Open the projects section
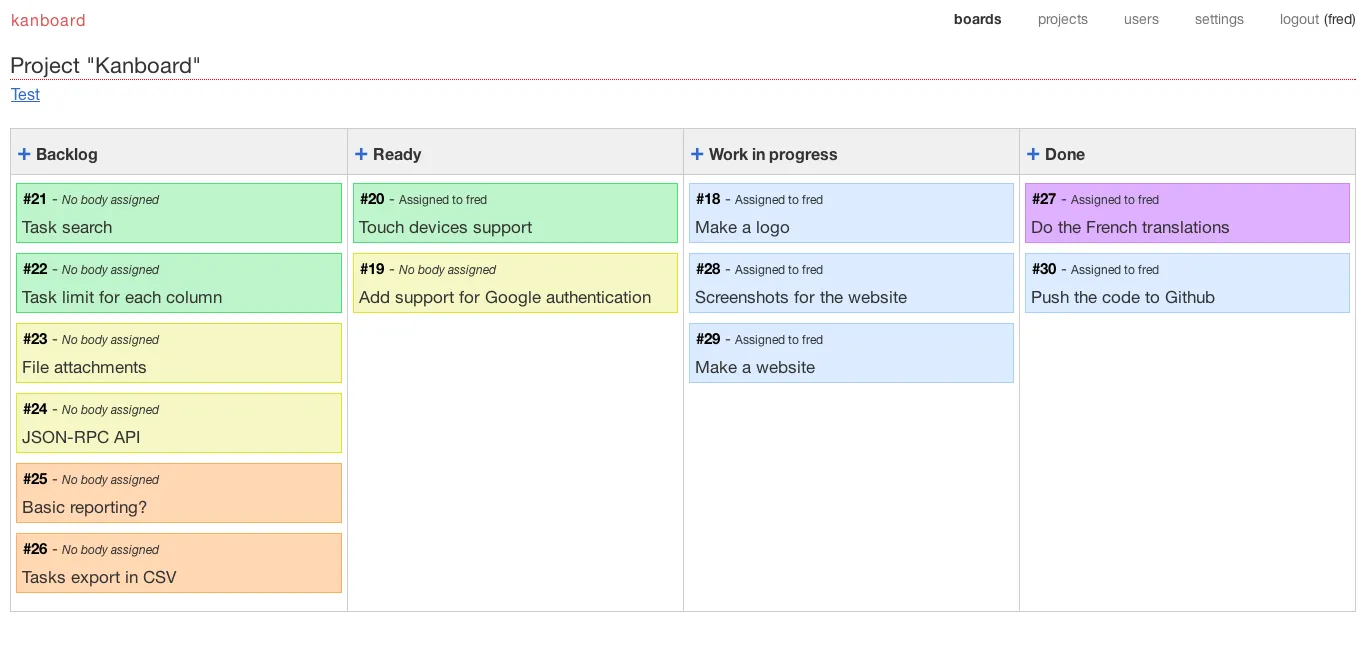The width and height of the screenshot is (1366, 670). tap(1062, 19)
